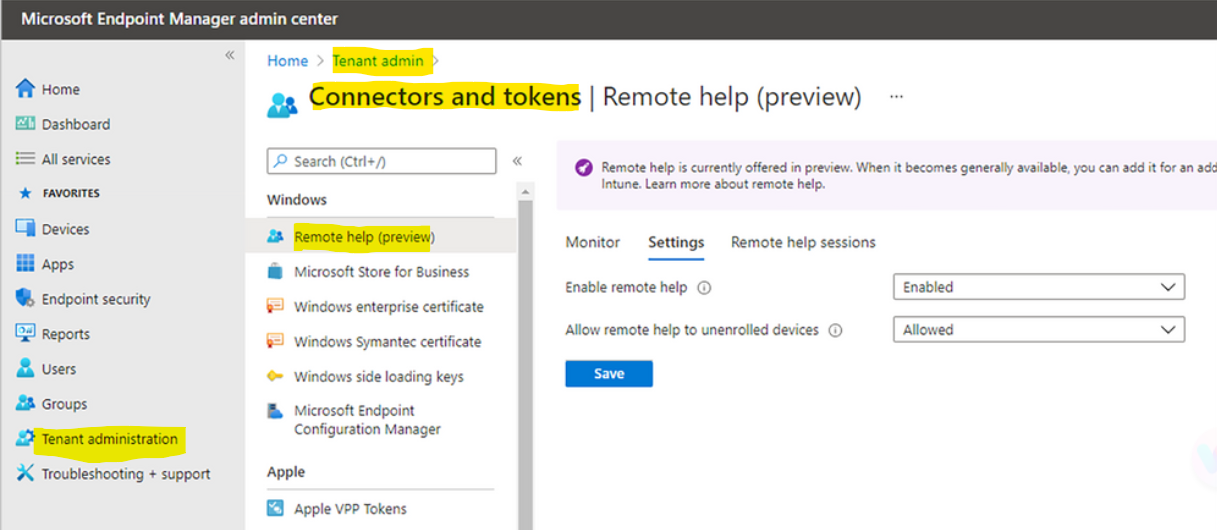Click the Reports icon in sidebar
This screenshot has height=530, width=1217.
coord(26,333)
